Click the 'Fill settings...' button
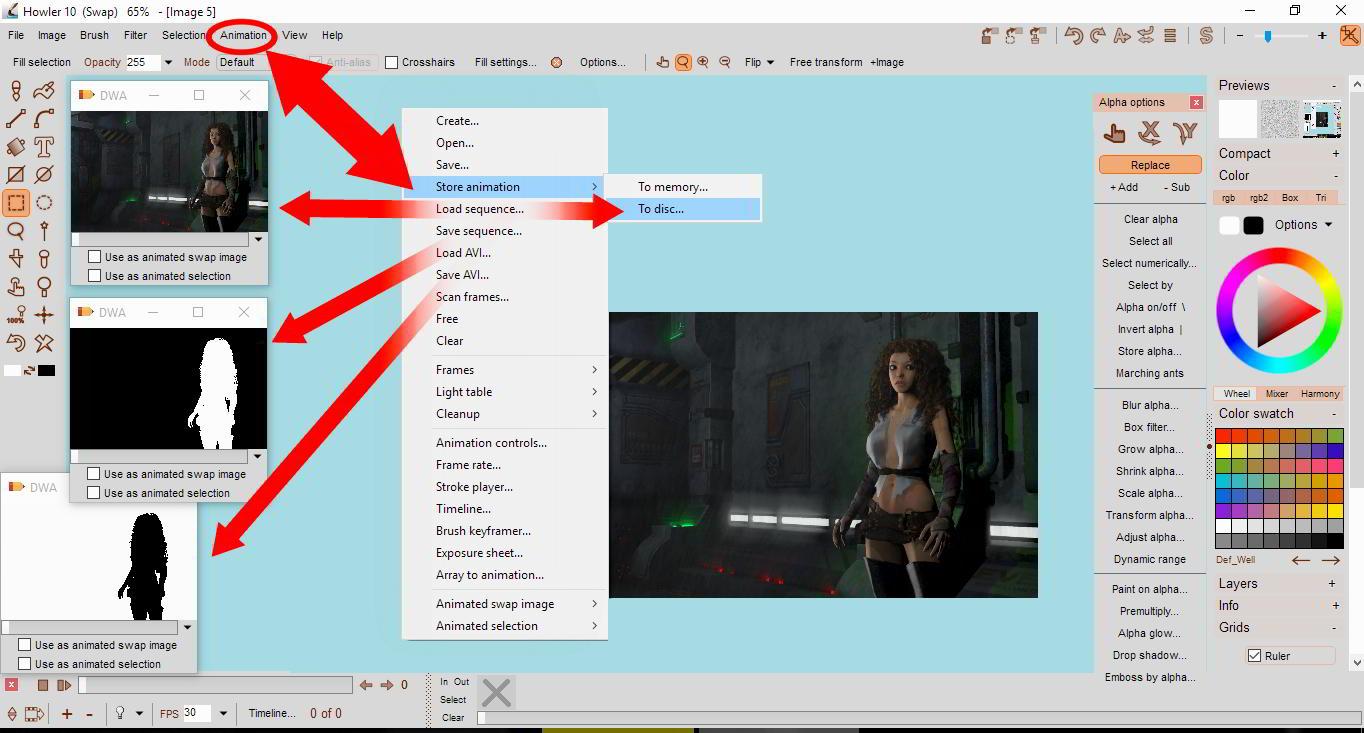This screenshot has height=733, width=1364. click(x=505, y=62)
